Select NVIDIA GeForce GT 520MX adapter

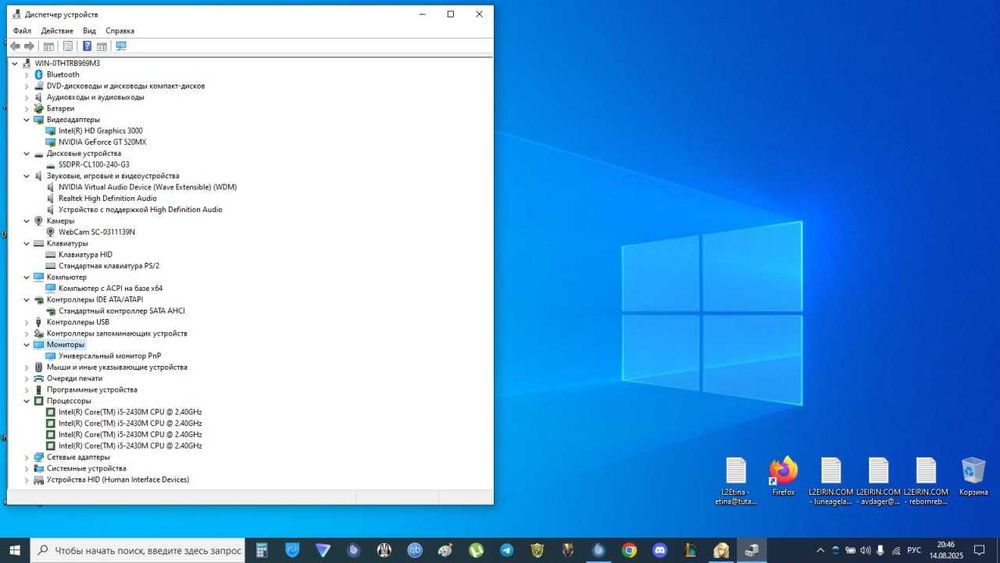pyautogui.click(x=102, y=142)
